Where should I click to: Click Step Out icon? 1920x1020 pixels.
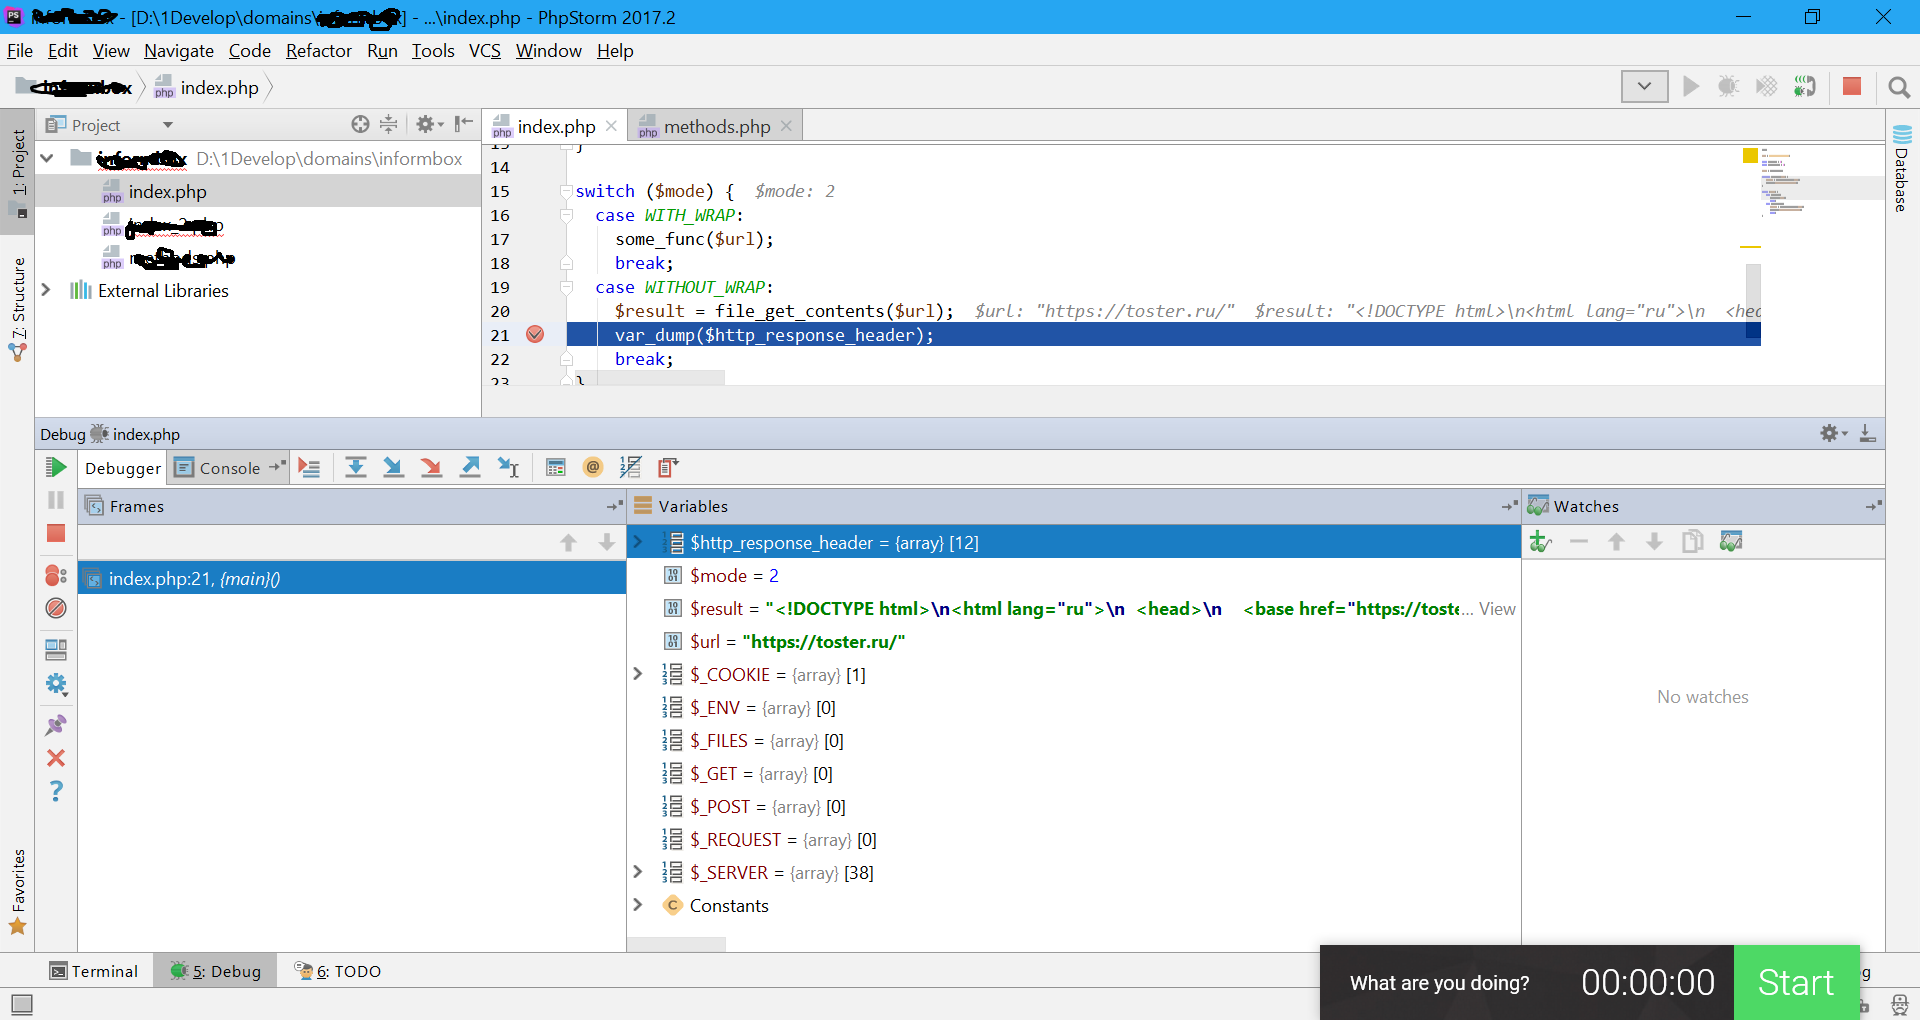(x=470, y=468)
